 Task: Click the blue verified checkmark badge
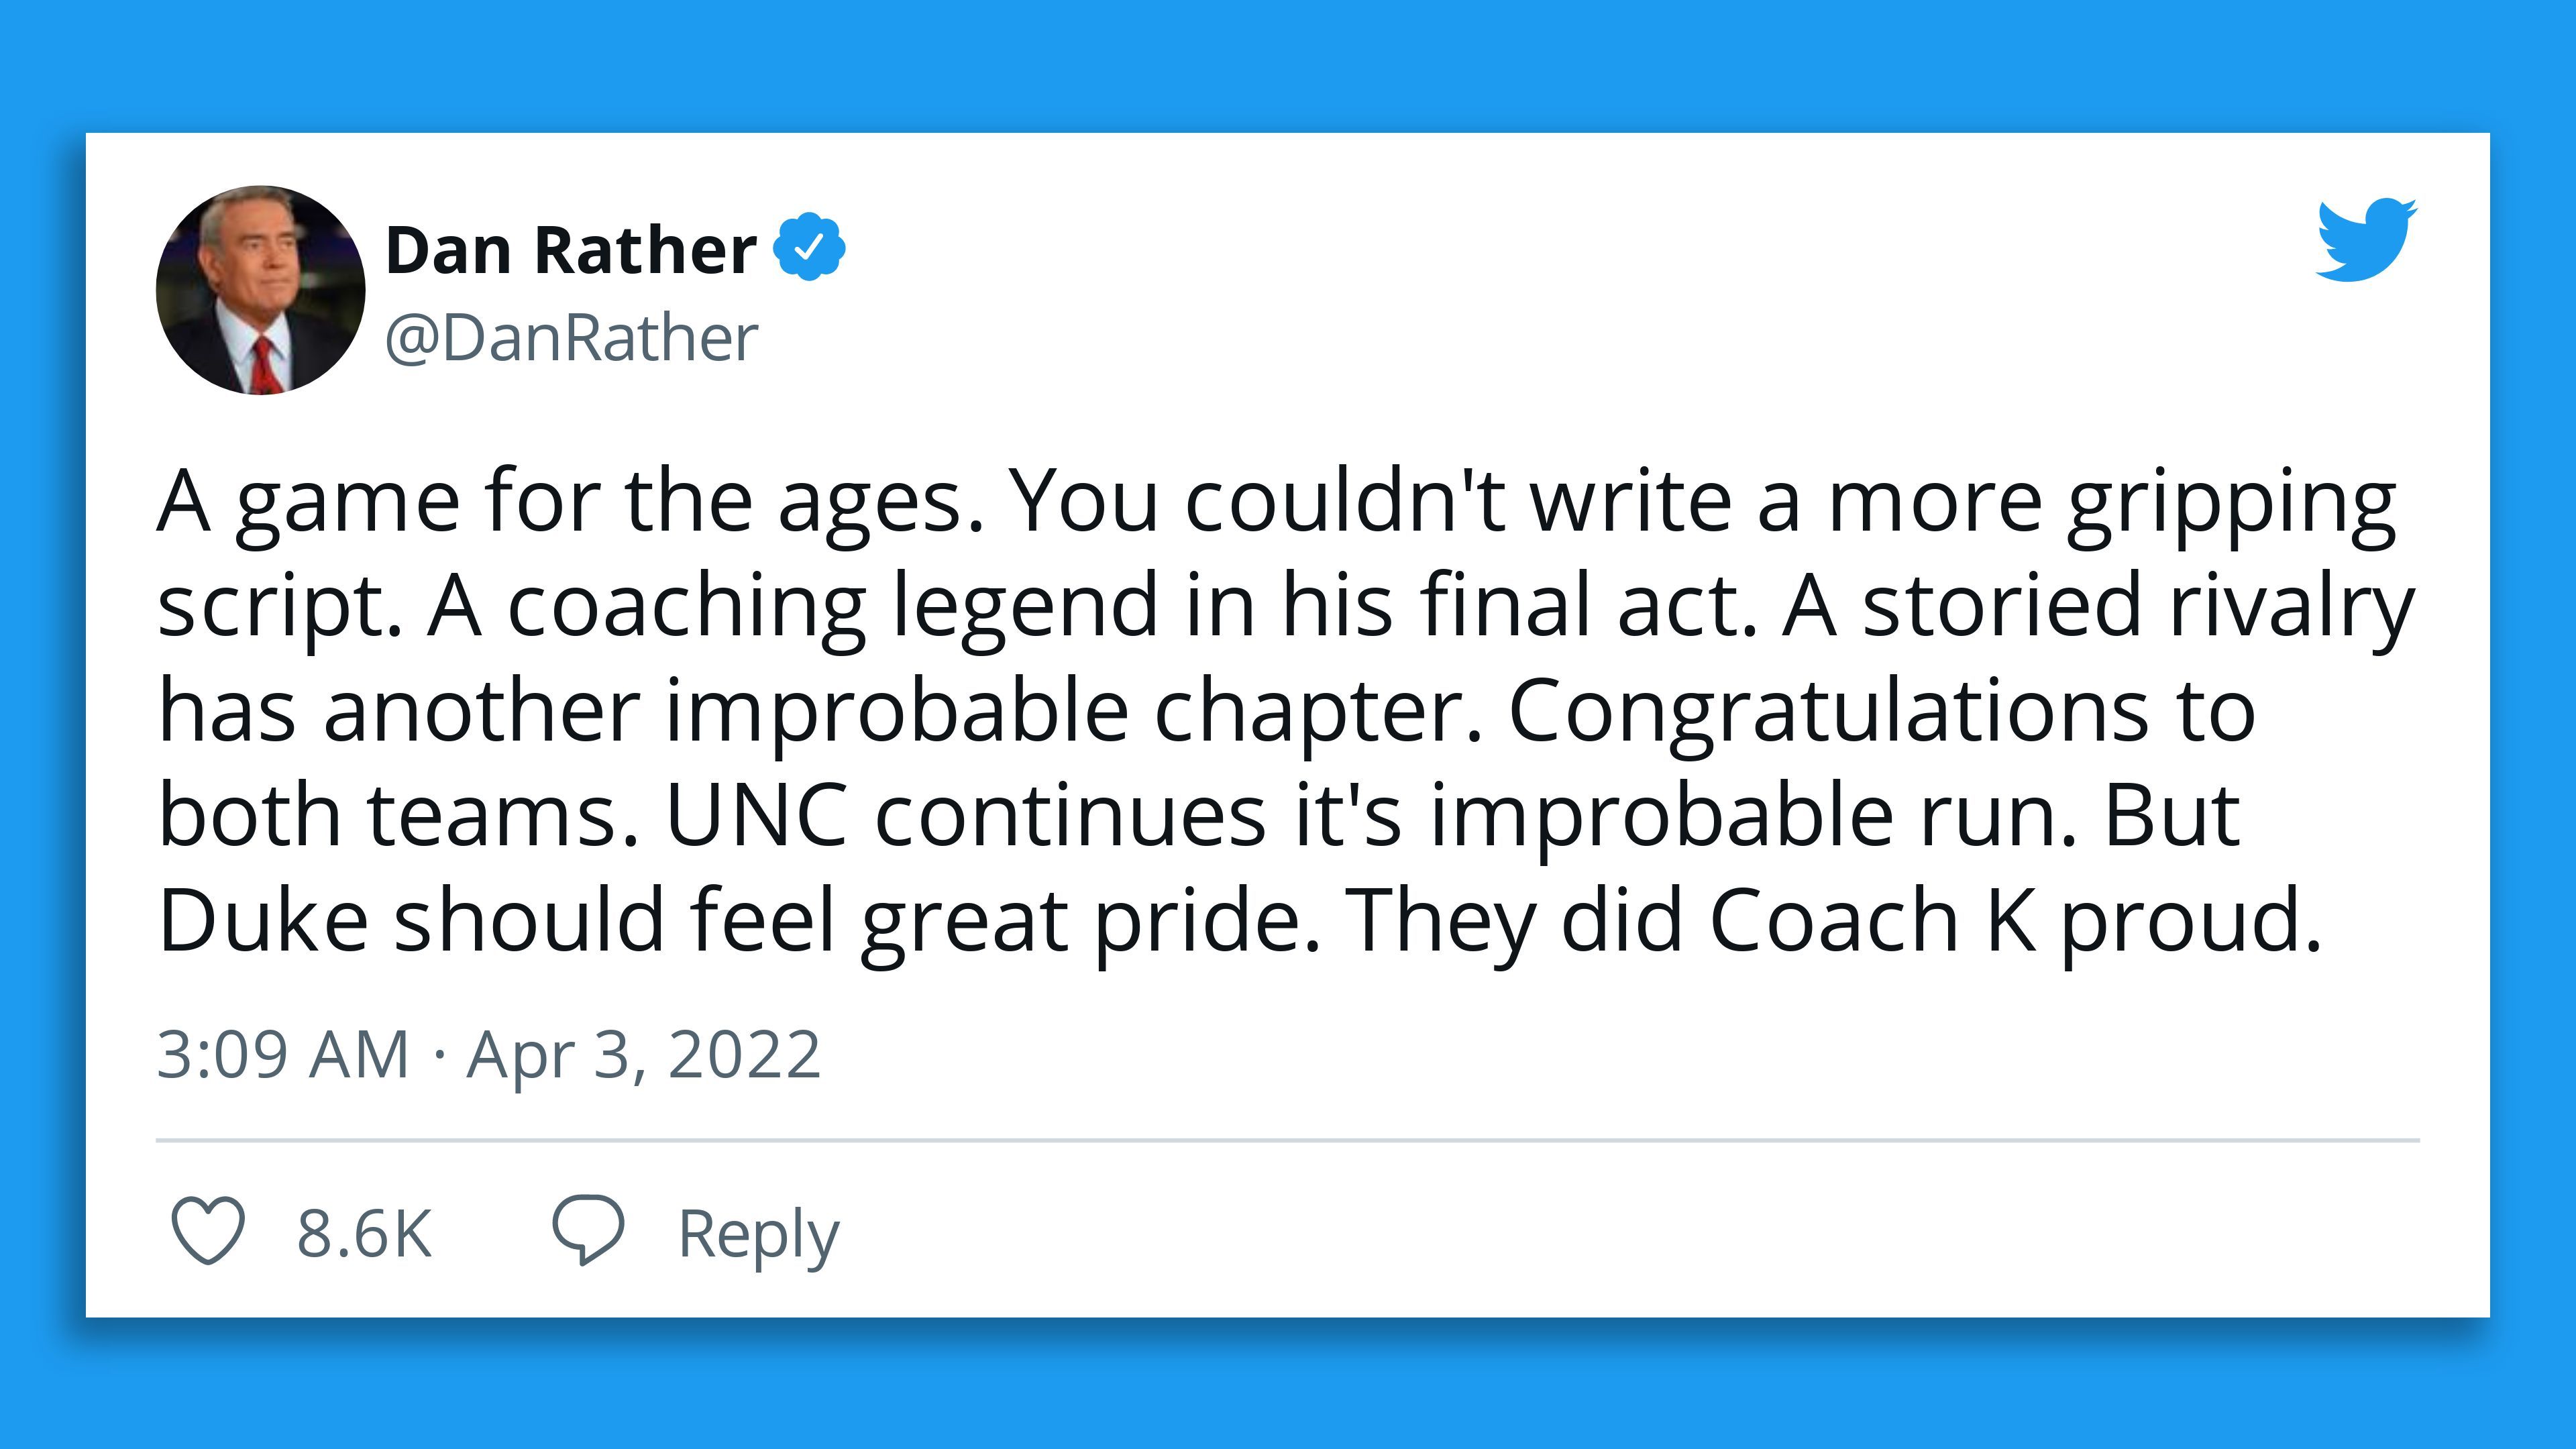[x=810, y=247]
